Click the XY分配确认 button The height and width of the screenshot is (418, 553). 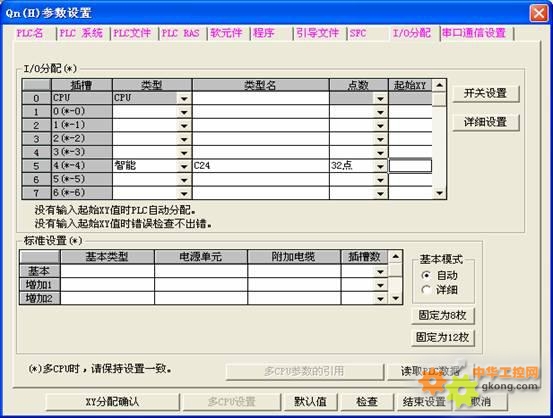click(x=113, y=402)
